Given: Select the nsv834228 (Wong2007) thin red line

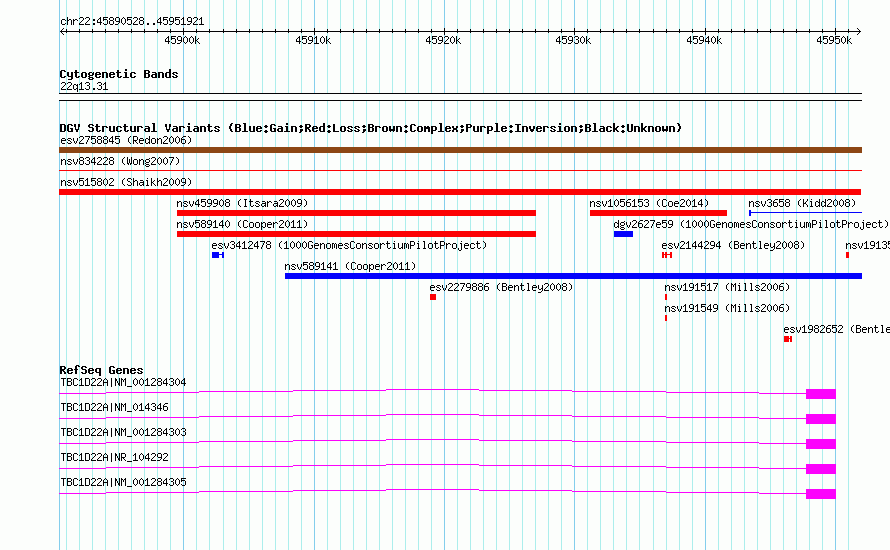Looking at the screenshot, I should (460, 170).
